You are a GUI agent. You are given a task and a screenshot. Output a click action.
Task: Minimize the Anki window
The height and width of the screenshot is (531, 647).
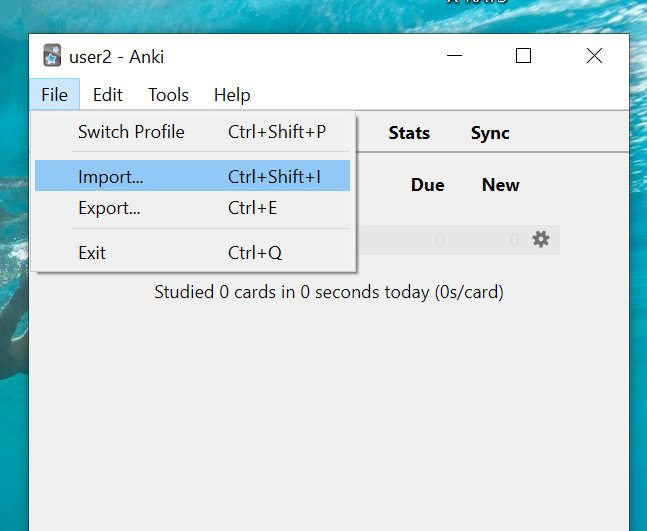click(452, 56)
